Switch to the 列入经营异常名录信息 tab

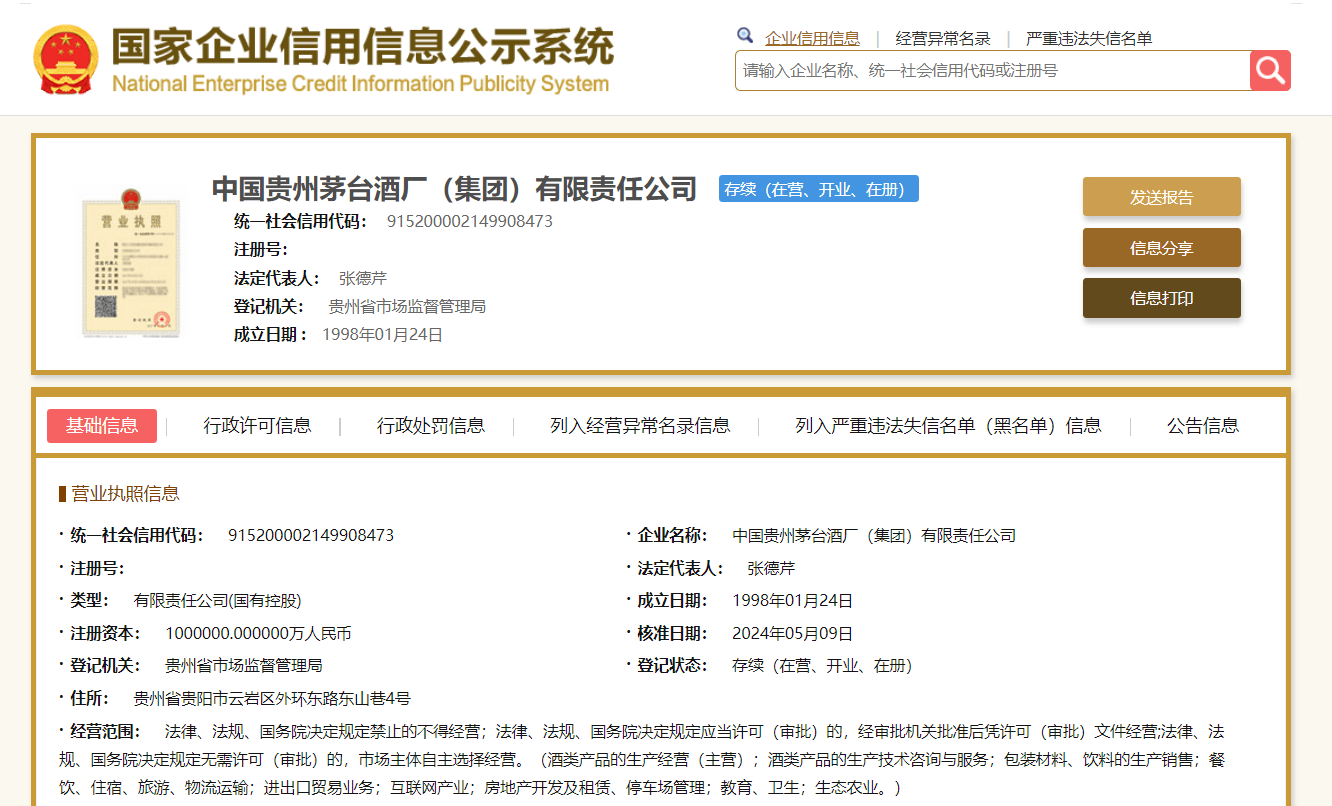640,426
